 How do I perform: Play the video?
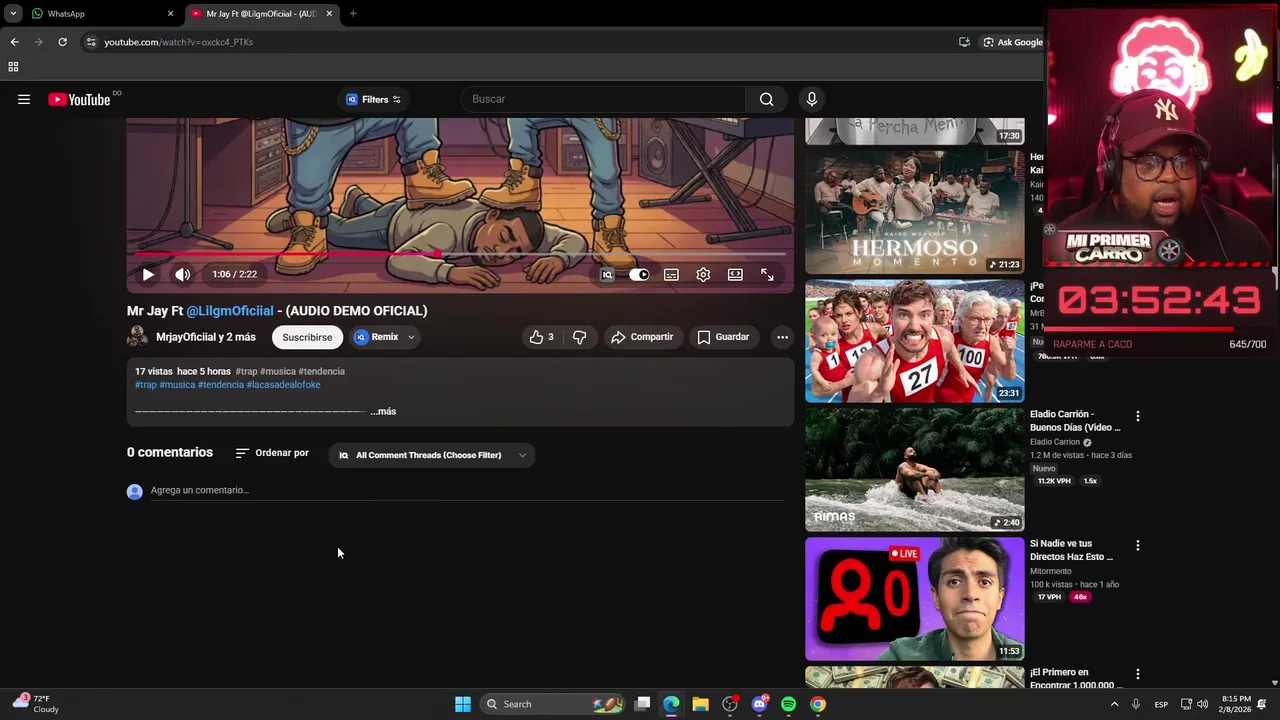148,274
